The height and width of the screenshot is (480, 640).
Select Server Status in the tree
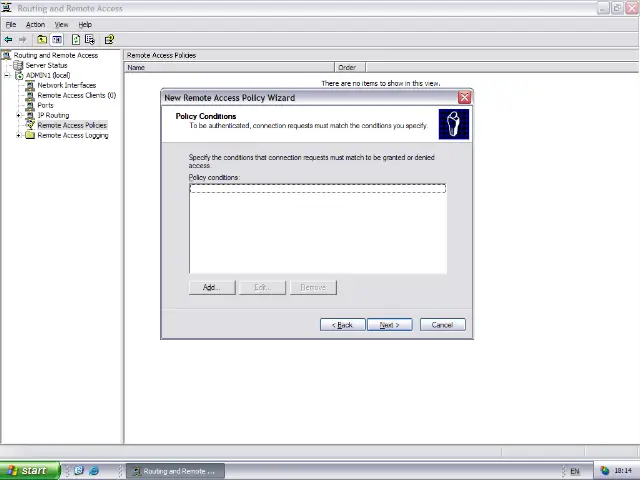pyautogui.click(x=46, y=65)
